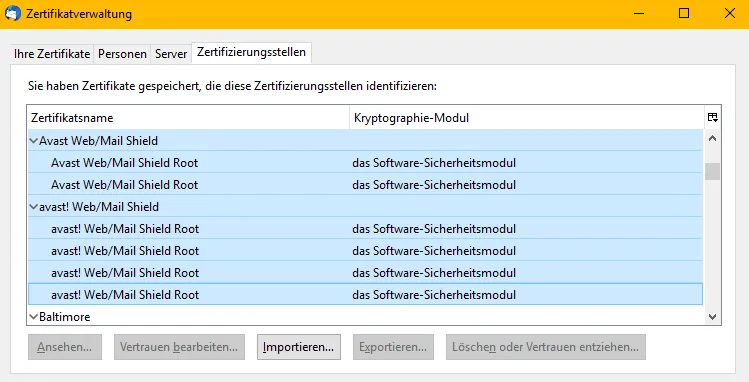Screen dimensions: 749x382
Task: Collapse the Avast Web/Mail Shield group
Action: (x=33, y=141)
